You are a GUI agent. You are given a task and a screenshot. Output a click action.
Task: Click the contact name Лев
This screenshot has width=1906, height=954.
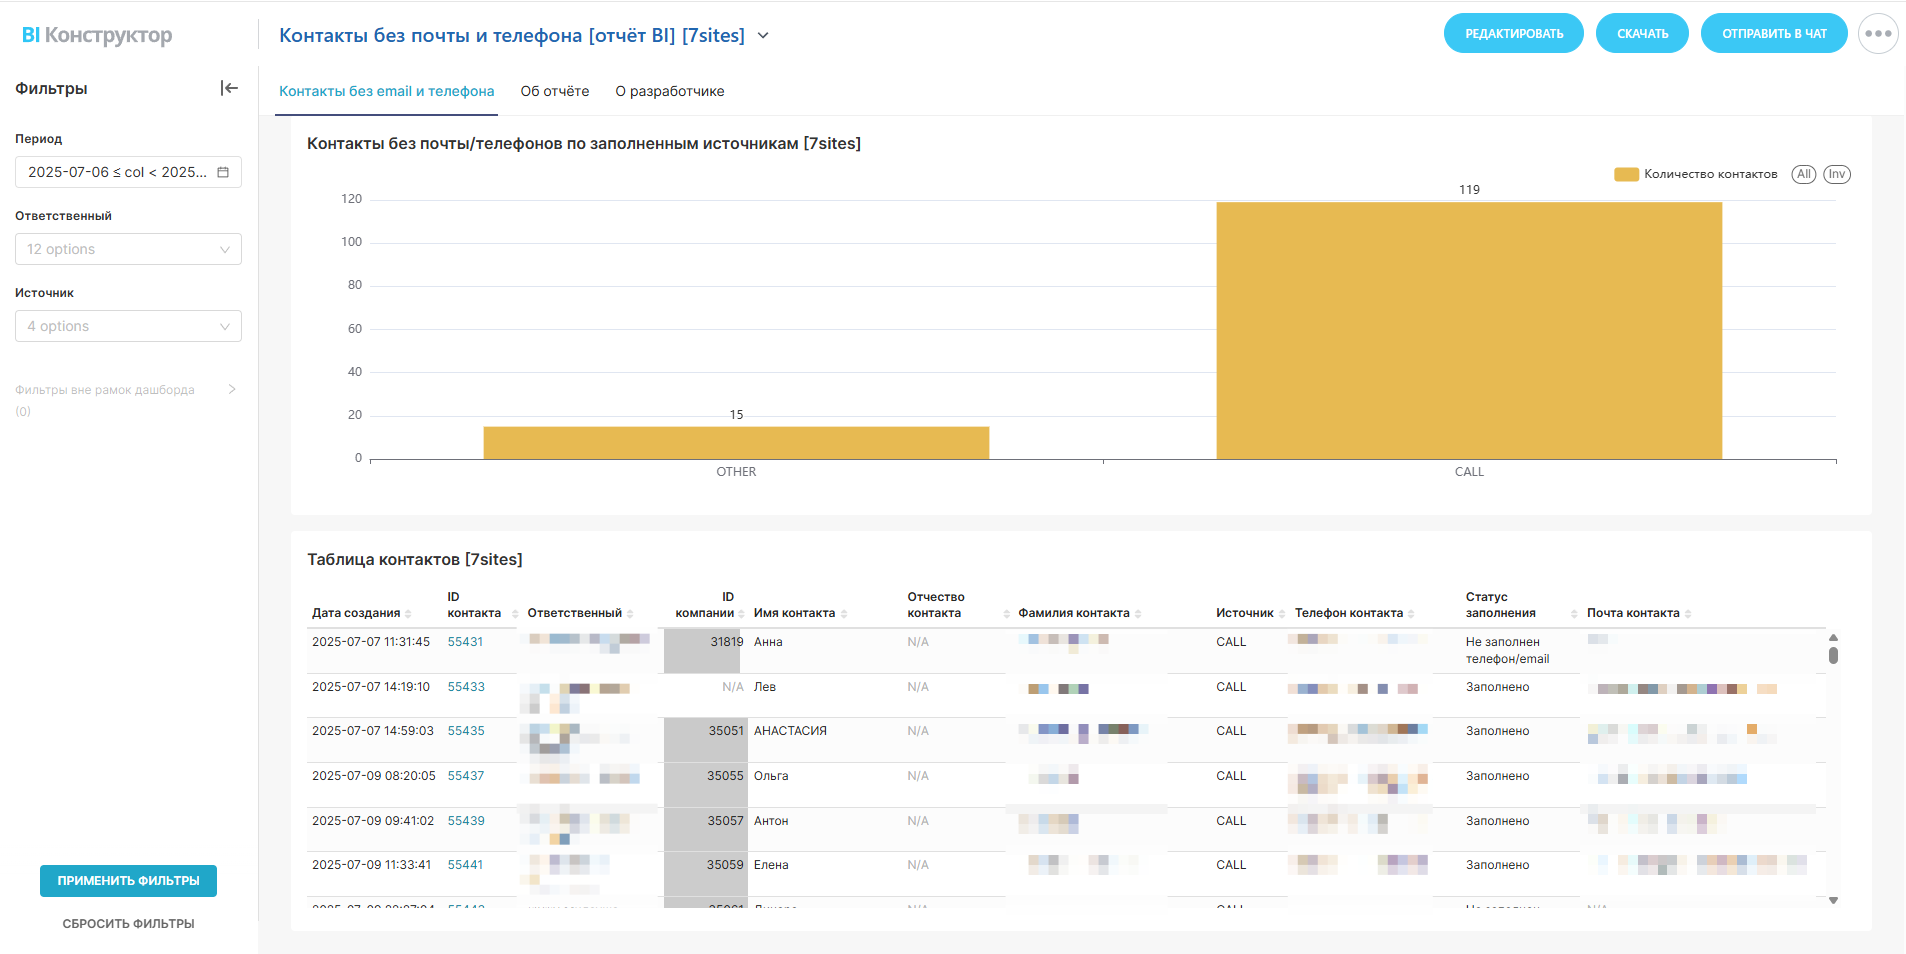(x=765, y=687)
